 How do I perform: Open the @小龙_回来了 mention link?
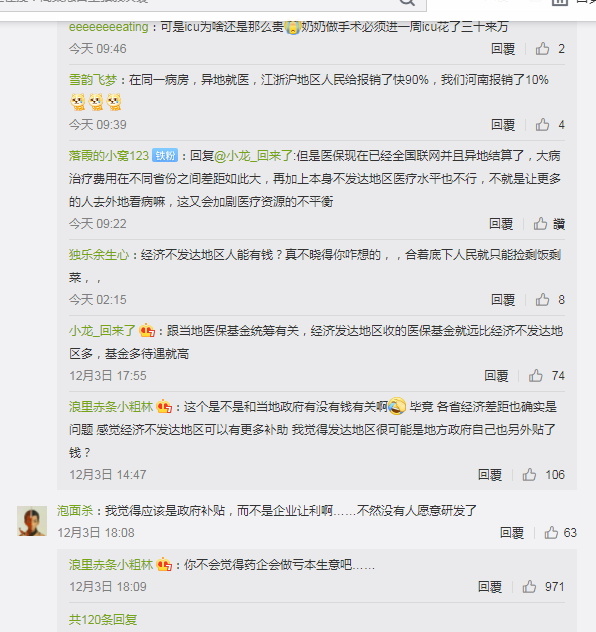pos(253,156)
